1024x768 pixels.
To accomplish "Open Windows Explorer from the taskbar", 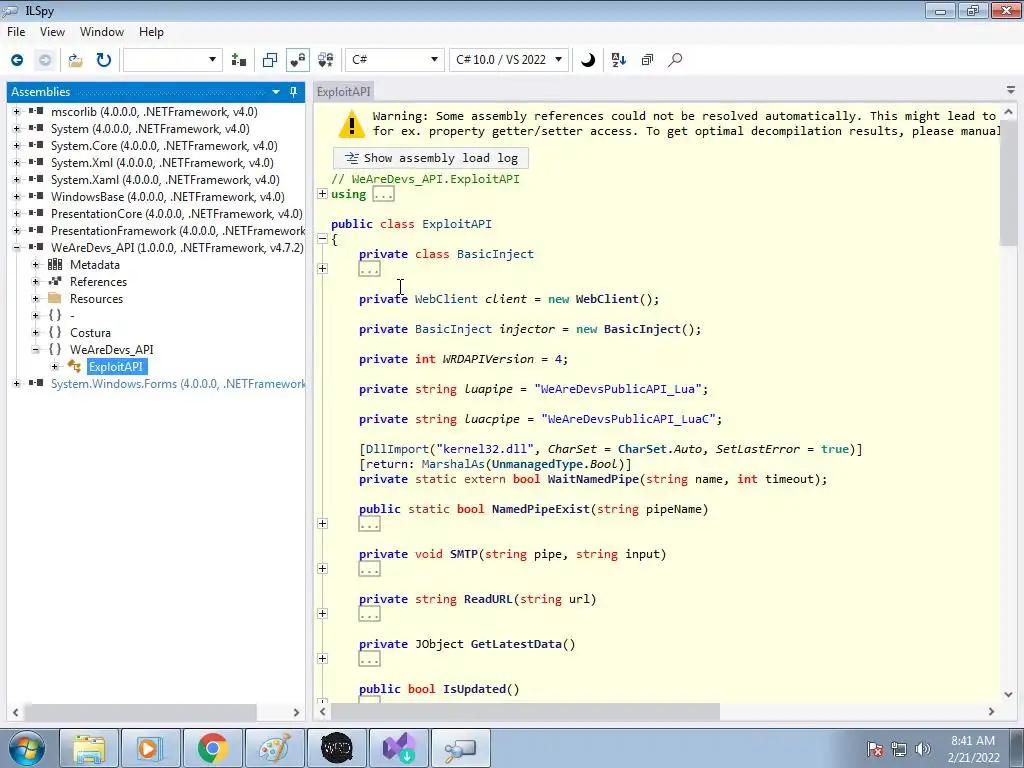I will coord(89,748).
